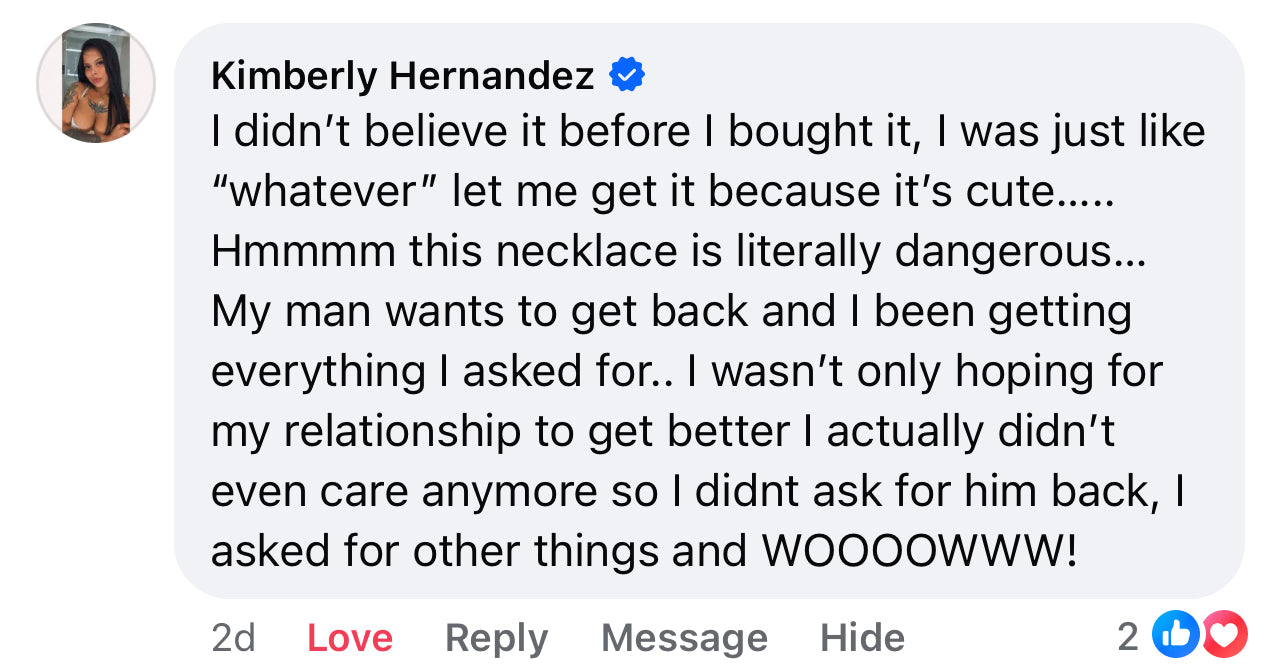Click the word everything in the comment
Image resolution: width=1284 pixels, height=670 pixels.
click(317, 372)
